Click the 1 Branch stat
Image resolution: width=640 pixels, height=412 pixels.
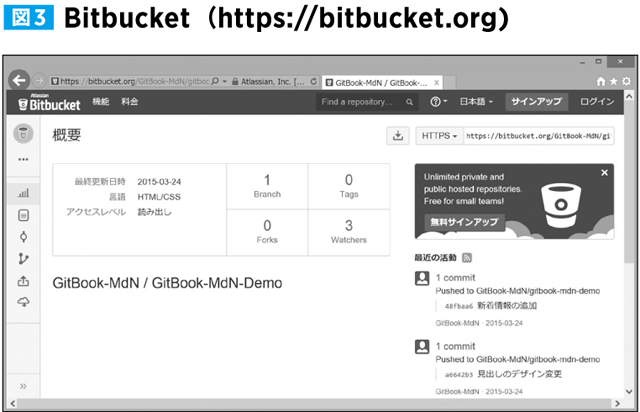267,186
